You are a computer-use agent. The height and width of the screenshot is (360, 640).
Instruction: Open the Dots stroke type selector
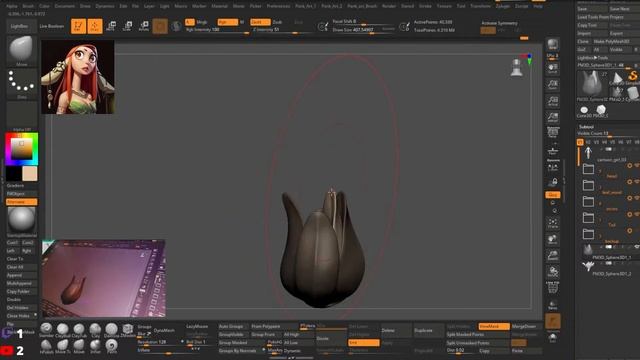[22, 84]
